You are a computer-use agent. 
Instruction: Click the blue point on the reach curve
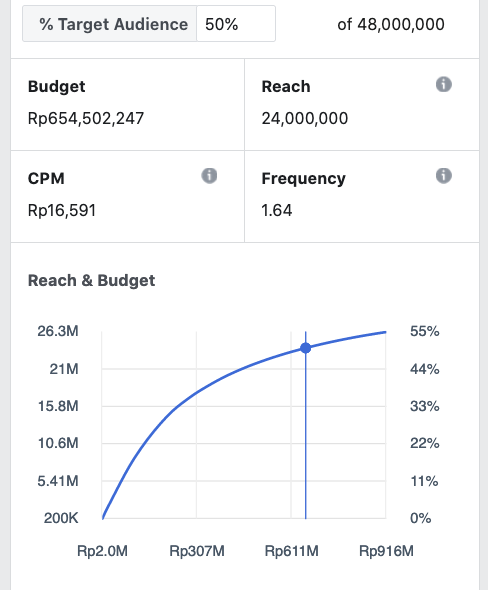tap(306, 348)
